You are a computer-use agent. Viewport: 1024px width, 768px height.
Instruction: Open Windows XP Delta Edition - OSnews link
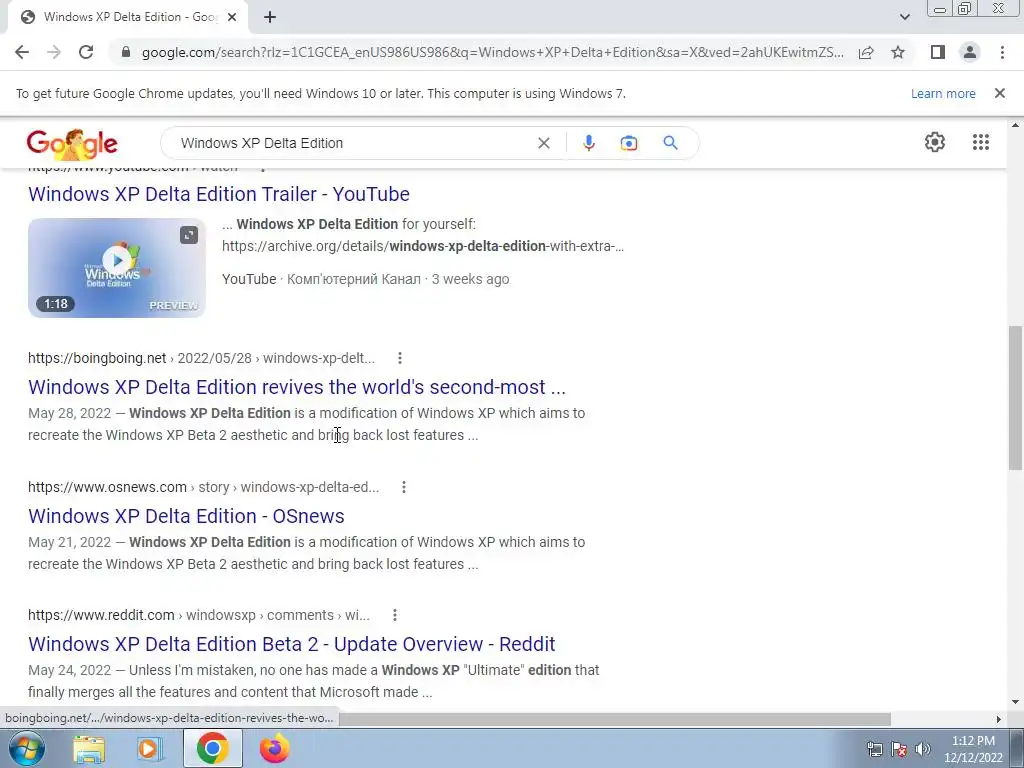click(186, 516)
